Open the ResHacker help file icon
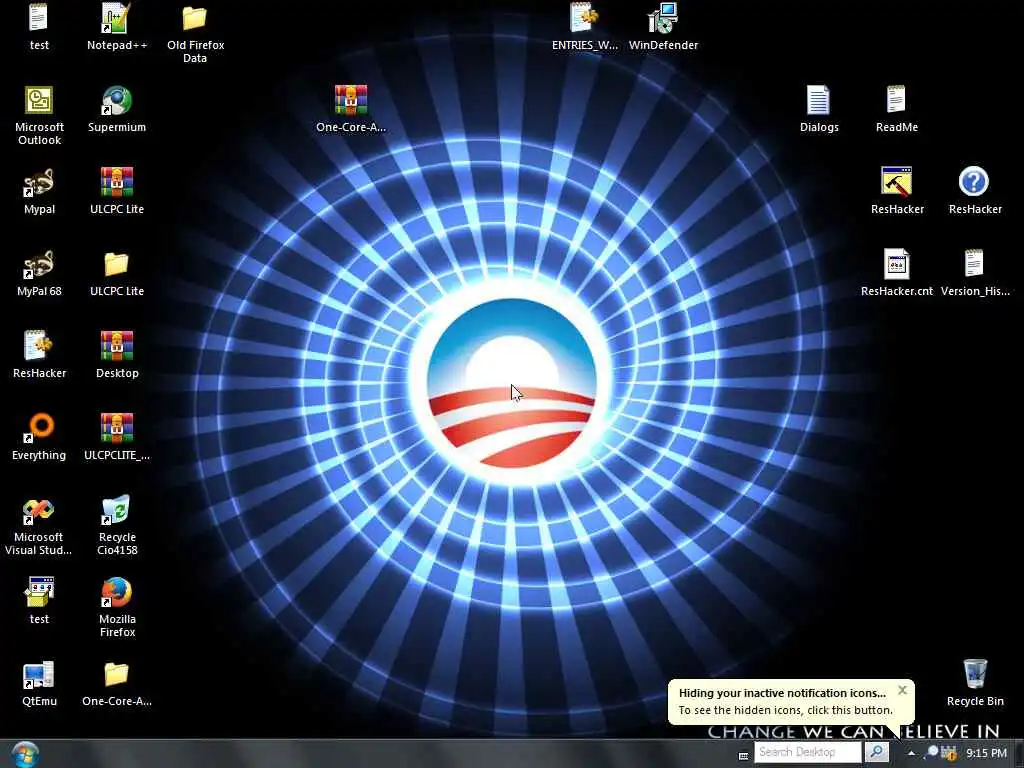The height and width of the screenshot is (768, 1024). coord(974,191)
